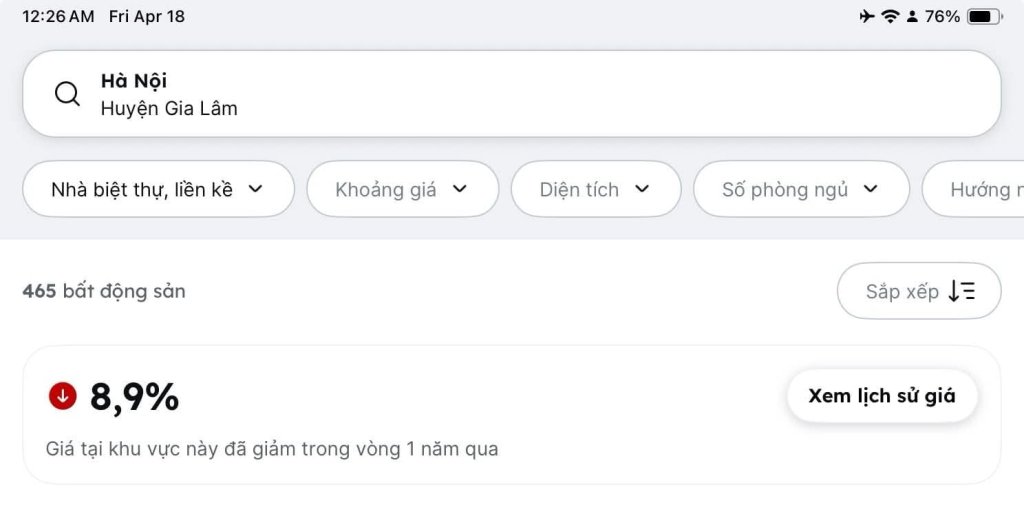Screen dimensions: 1024x514
Task: Click the red price-decrease arrow icon
Action: 63,395
